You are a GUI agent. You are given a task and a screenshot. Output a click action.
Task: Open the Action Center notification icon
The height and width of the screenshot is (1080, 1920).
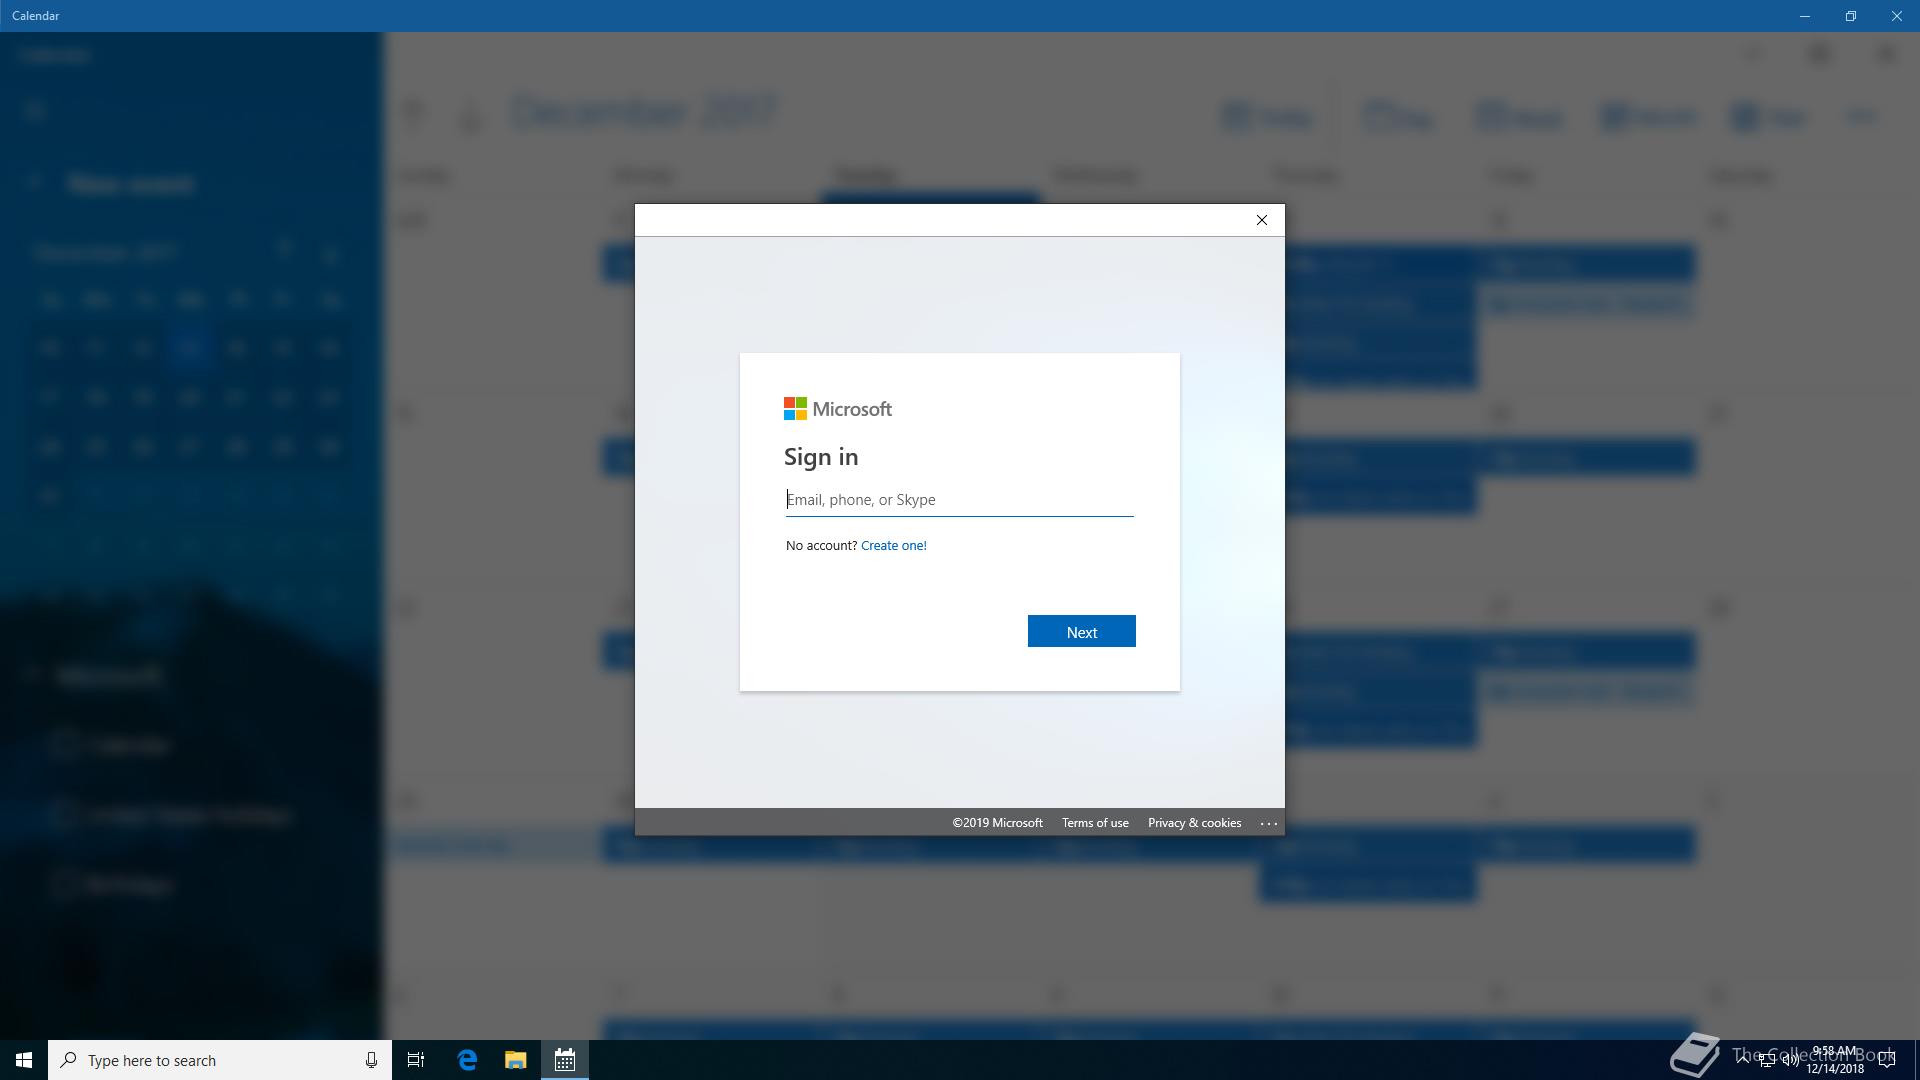point(1887,1060)
